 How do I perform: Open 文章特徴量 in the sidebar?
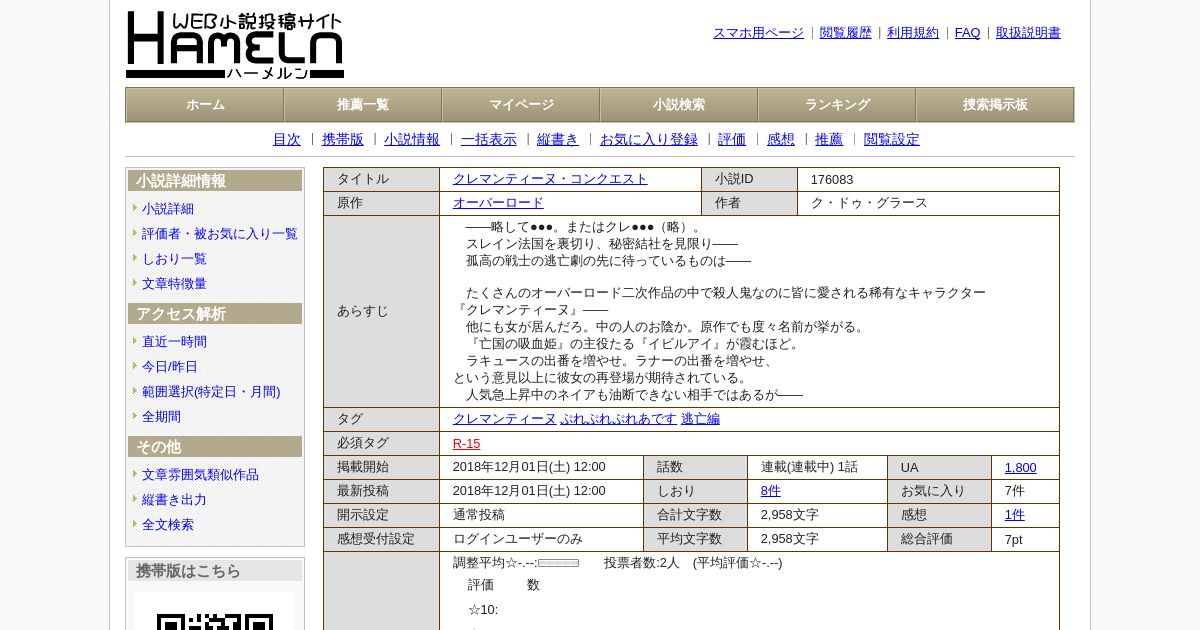(174, 284)
